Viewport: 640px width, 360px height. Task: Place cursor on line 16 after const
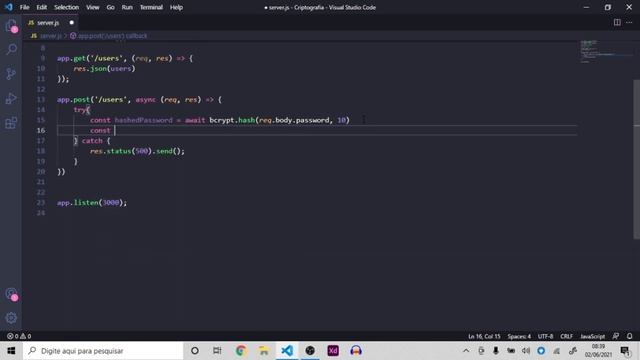point(115,131)
